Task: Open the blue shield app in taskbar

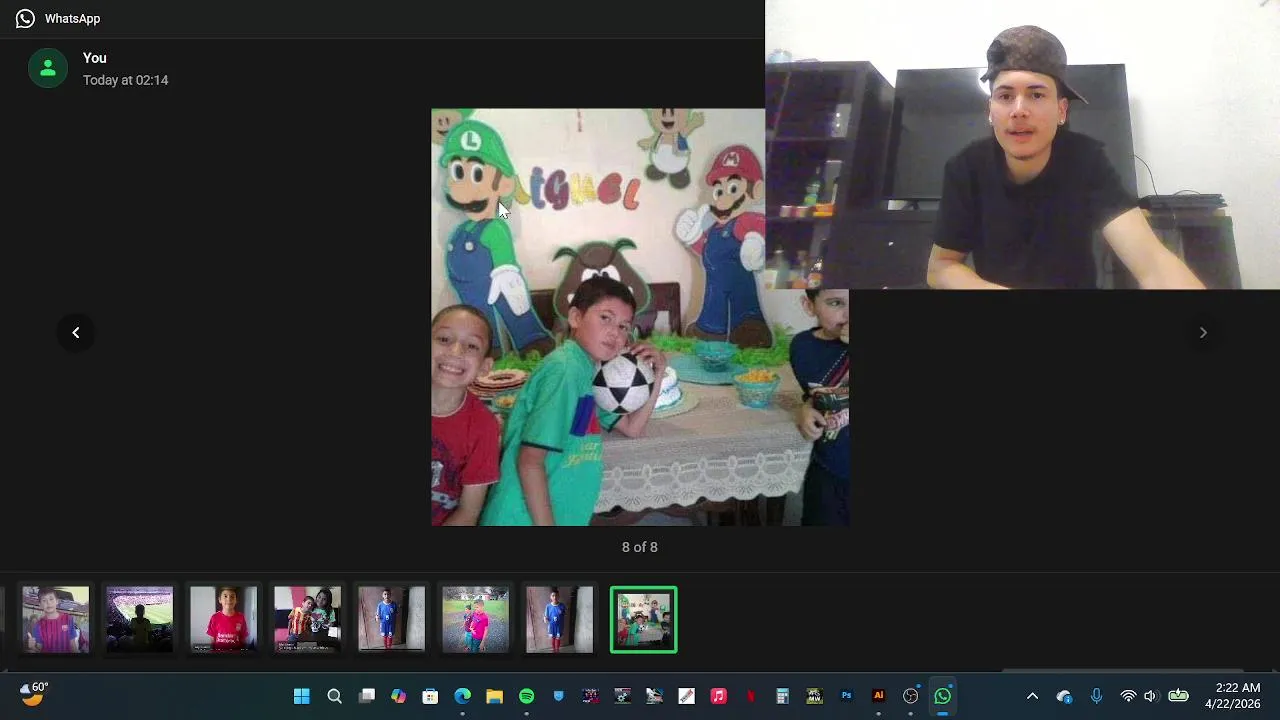Action: click(x=559, y=696)
